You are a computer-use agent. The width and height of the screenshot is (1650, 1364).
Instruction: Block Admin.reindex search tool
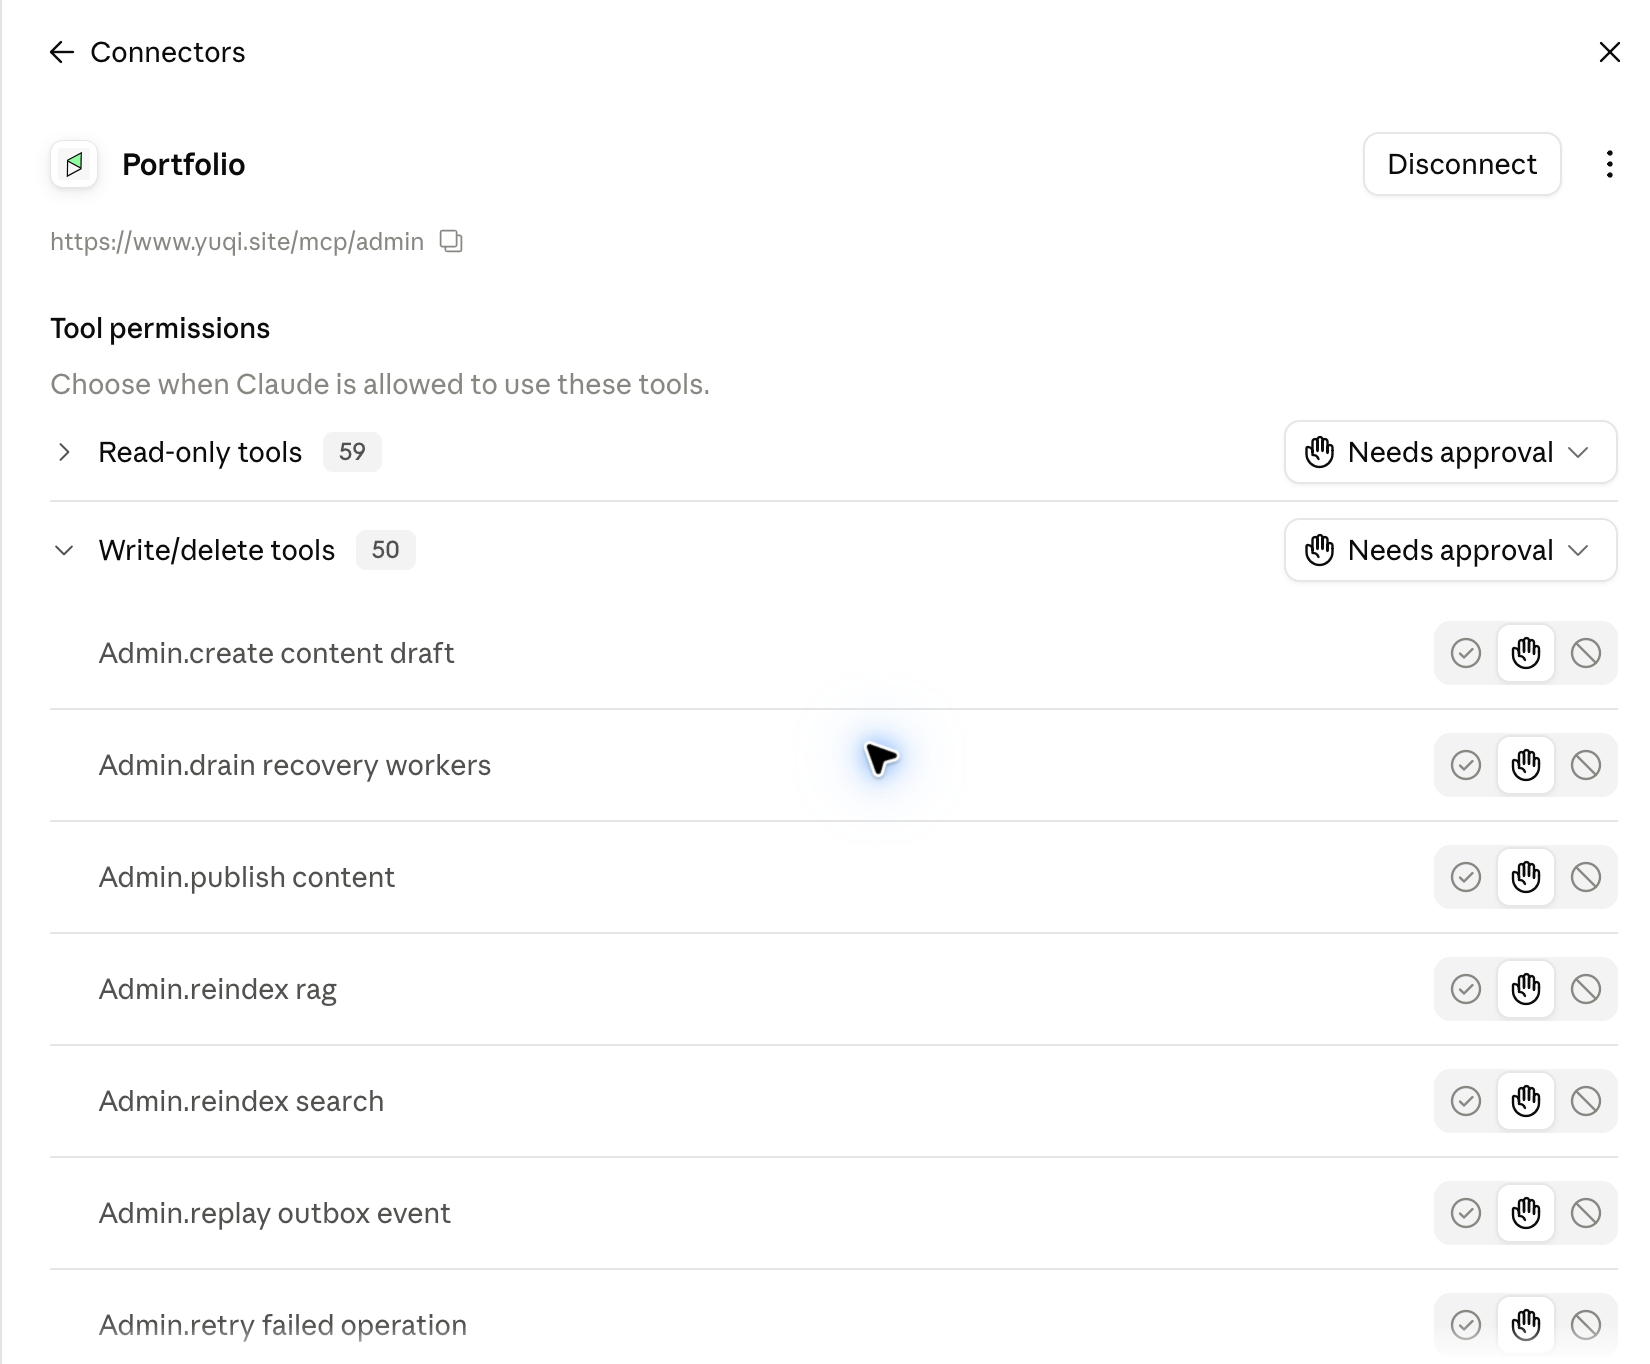[x=1586, y=1101]
